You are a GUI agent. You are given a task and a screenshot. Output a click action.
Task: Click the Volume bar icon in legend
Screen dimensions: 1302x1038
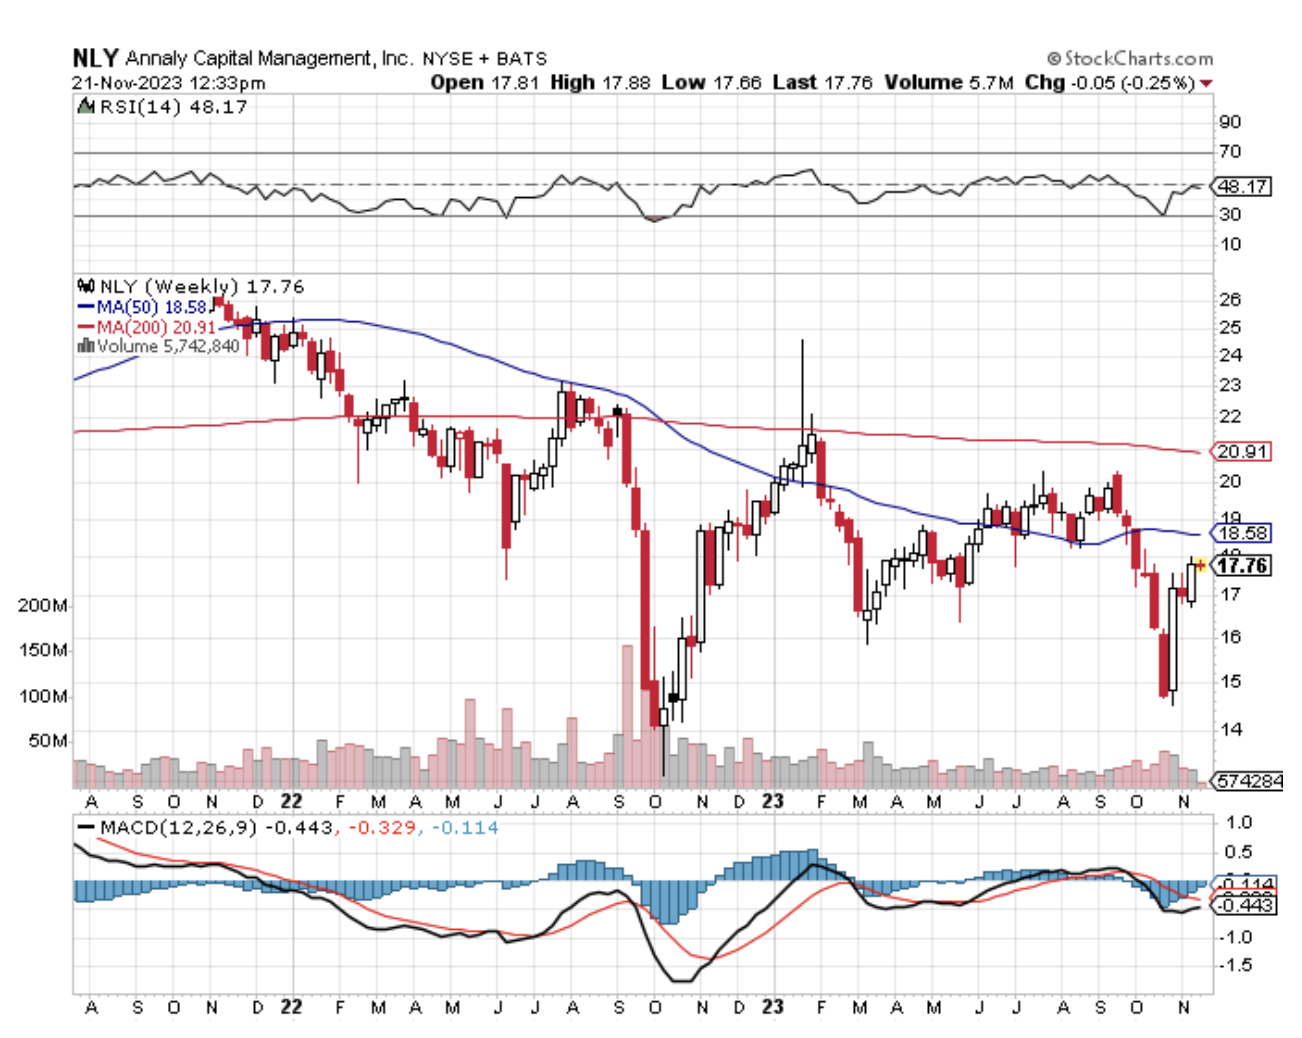[x=86, y=346]
